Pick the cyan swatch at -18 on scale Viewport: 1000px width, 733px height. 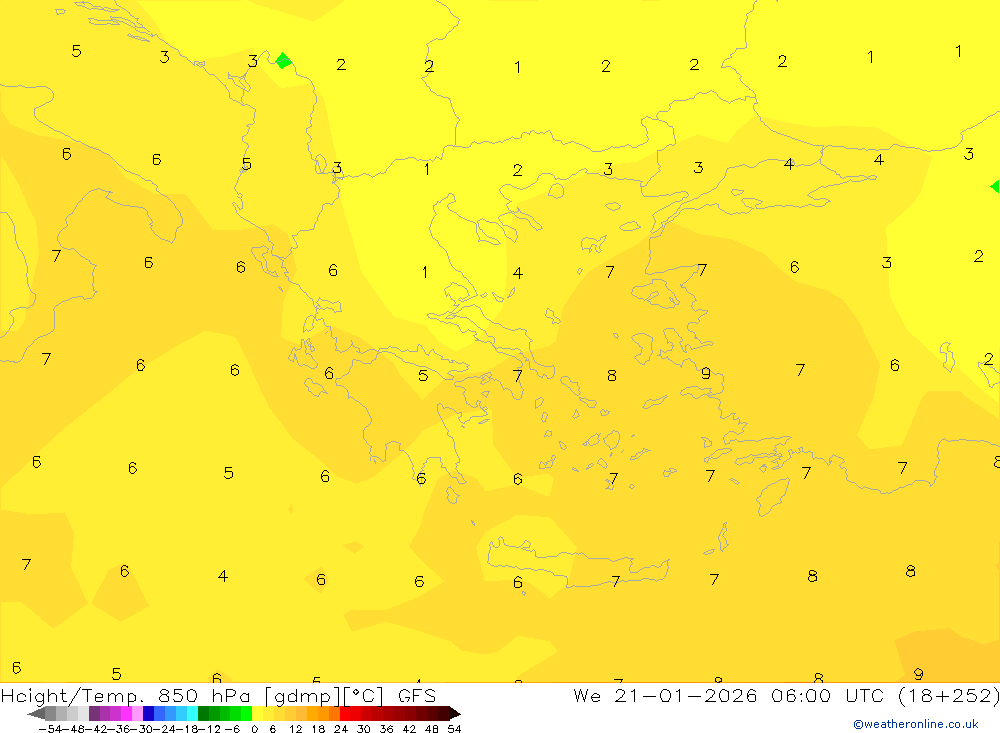point(192,714)
